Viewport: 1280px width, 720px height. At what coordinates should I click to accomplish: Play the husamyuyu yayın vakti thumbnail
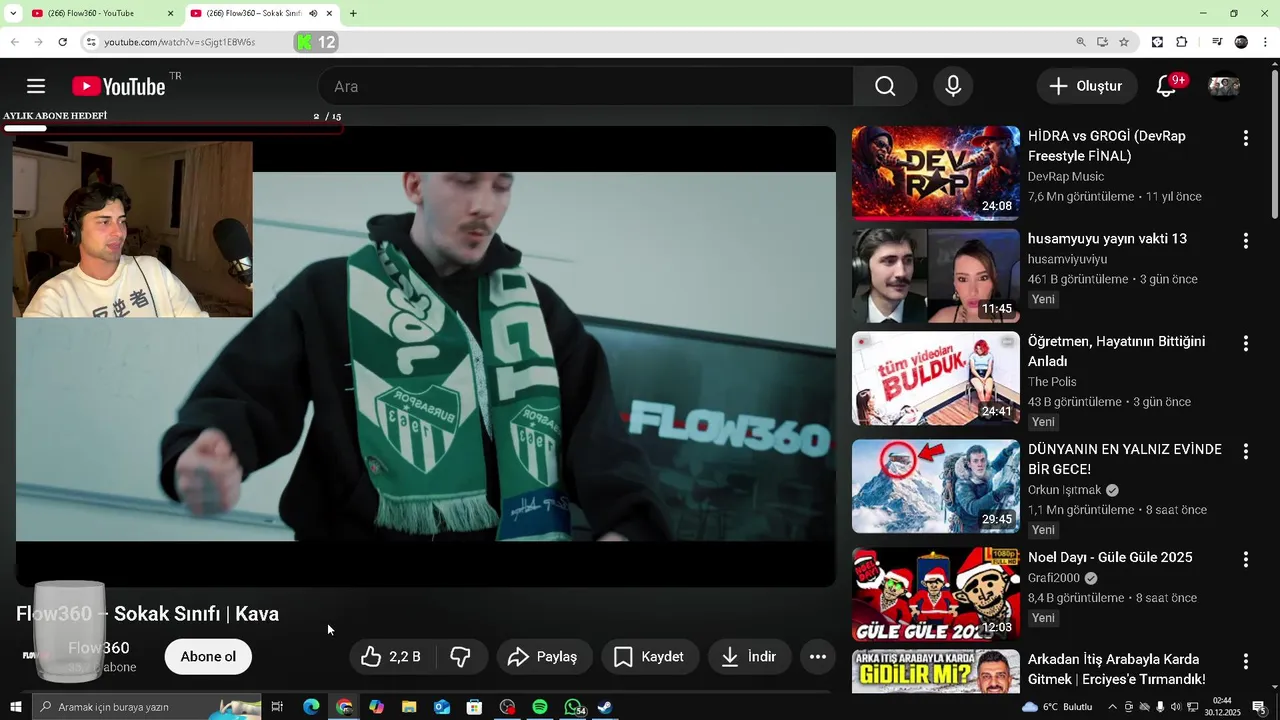(936, 276)
